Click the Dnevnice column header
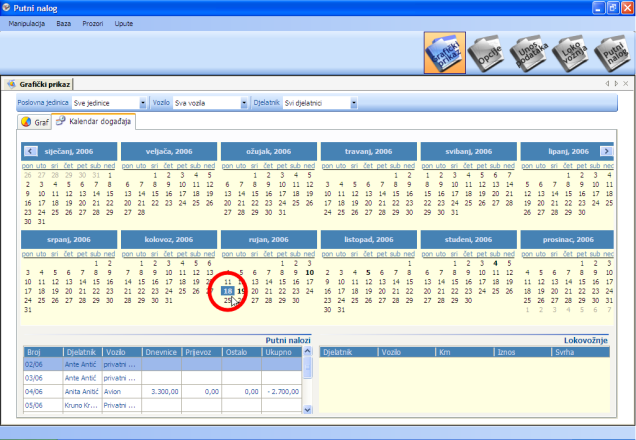 click(x=162, y=352)
